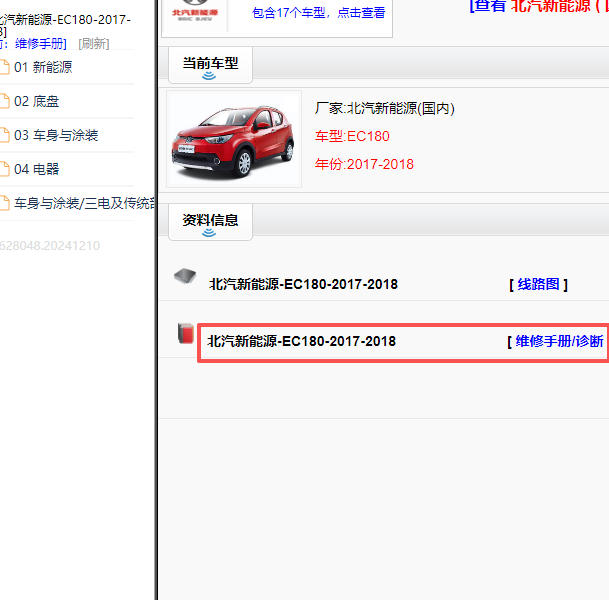
Task: Click the document icon beside 车身与涂装/三电
Action: (4, 203)
